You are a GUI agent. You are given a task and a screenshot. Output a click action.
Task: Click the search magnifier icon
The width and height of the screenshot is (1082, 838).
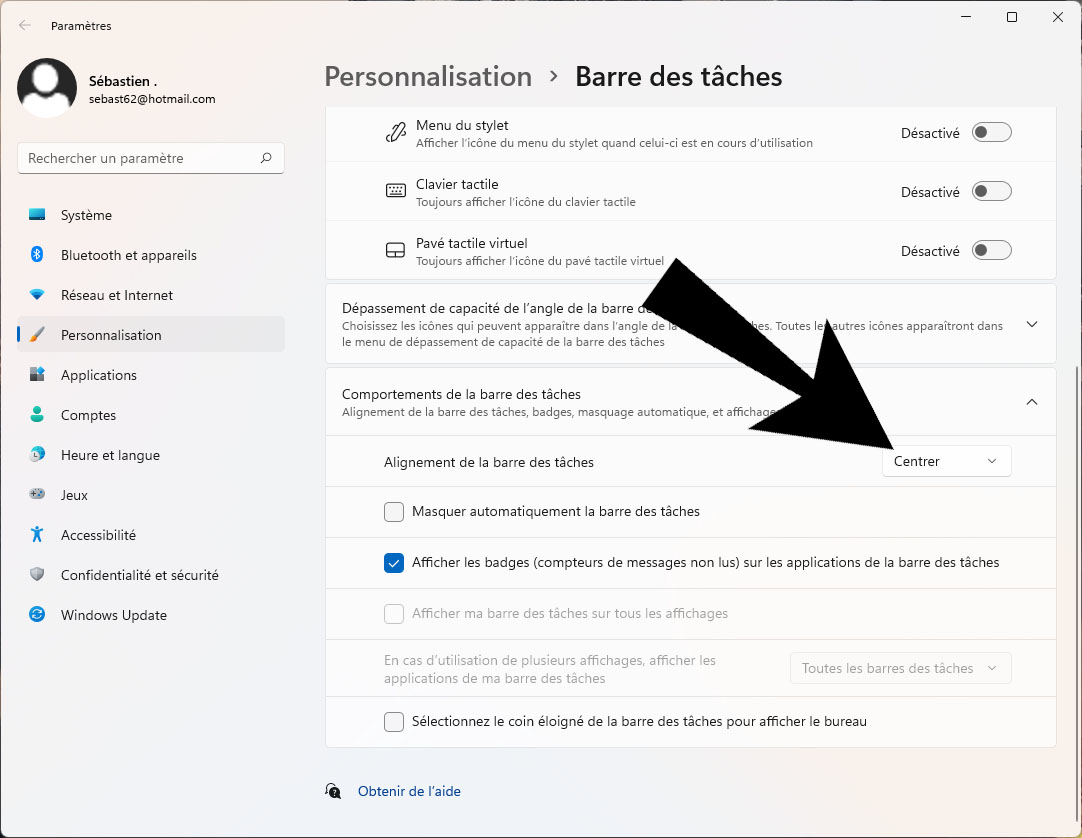tap(266, 158)
